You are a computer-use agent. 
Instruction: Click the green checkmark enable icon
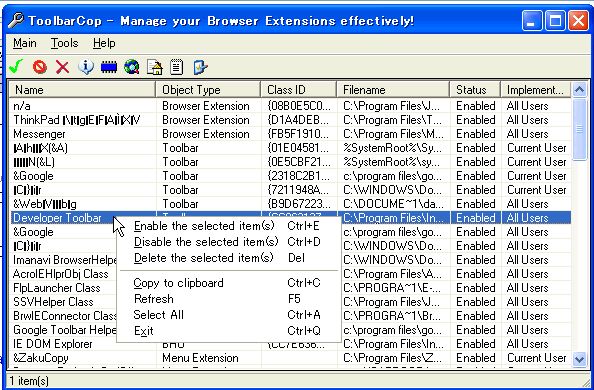16,67
